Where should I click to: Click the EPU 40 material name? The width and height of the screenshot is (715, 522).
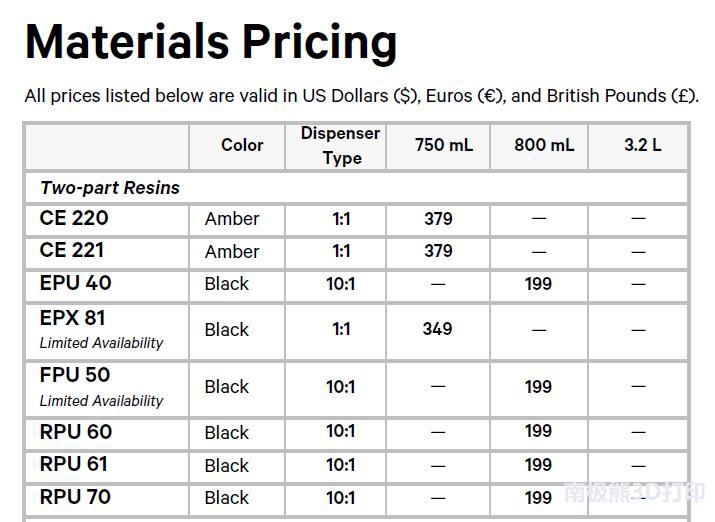[x=75, y=283]
